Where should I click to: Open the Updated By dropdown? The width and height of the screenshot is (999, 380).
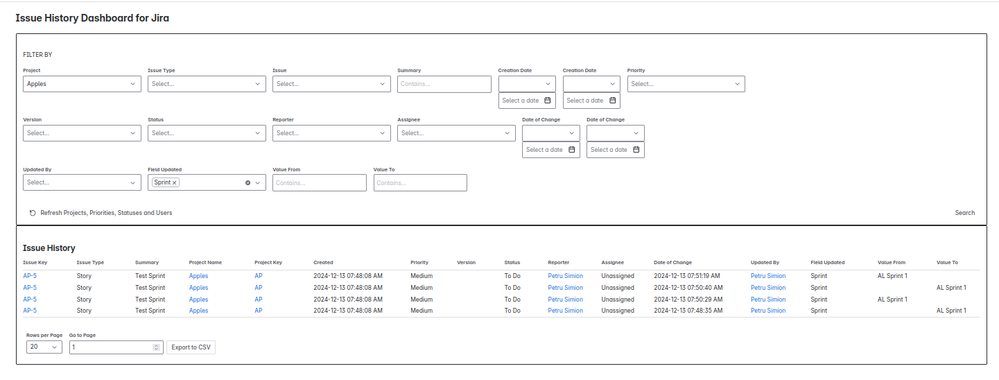(x=81, y=182)
